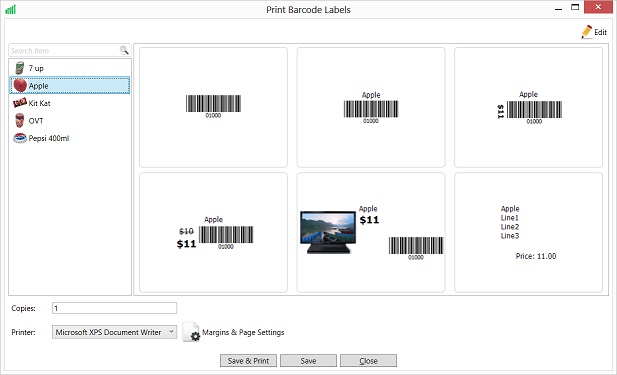
Task: Choose the barcode-only label template
Action: pos(213,107)
